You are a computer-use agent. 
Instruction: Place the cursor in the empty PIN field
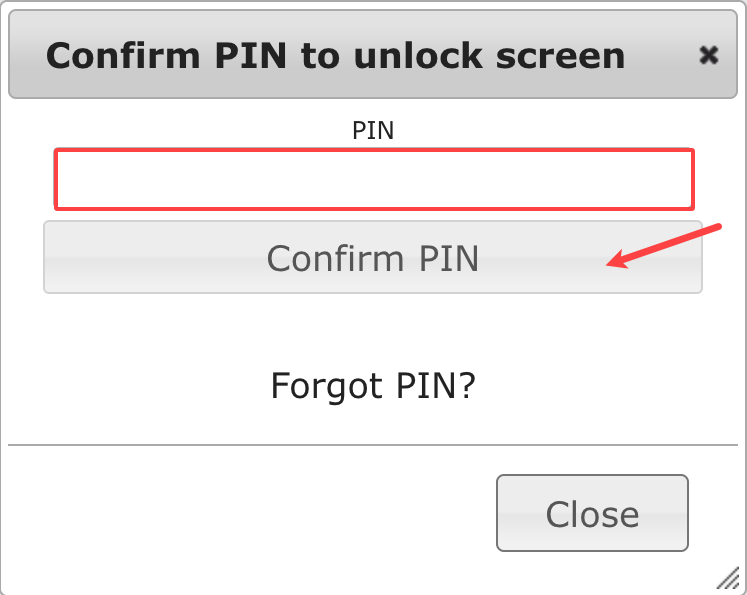click(x=374, y=179)
